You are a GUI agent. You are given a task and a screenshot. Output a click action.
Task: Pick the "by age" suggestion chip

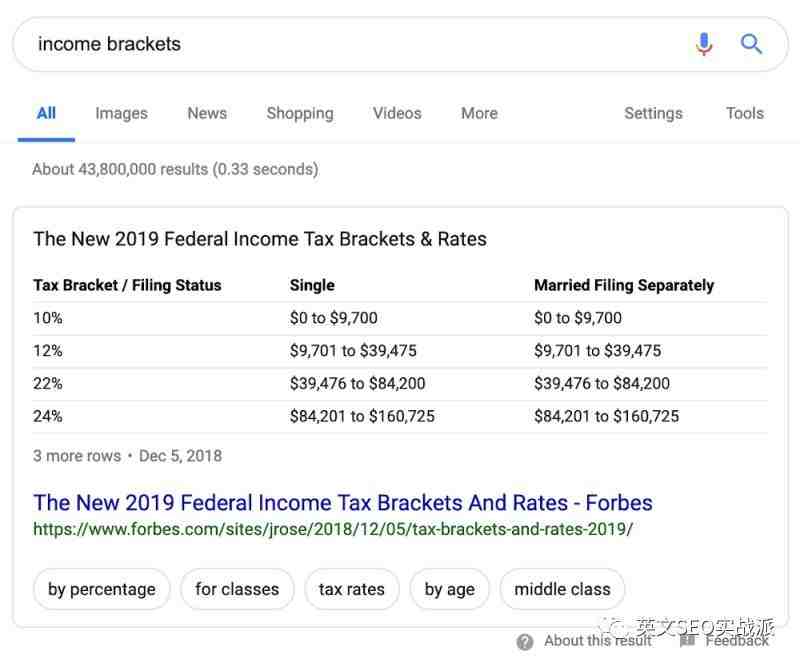tap(449, 589)
